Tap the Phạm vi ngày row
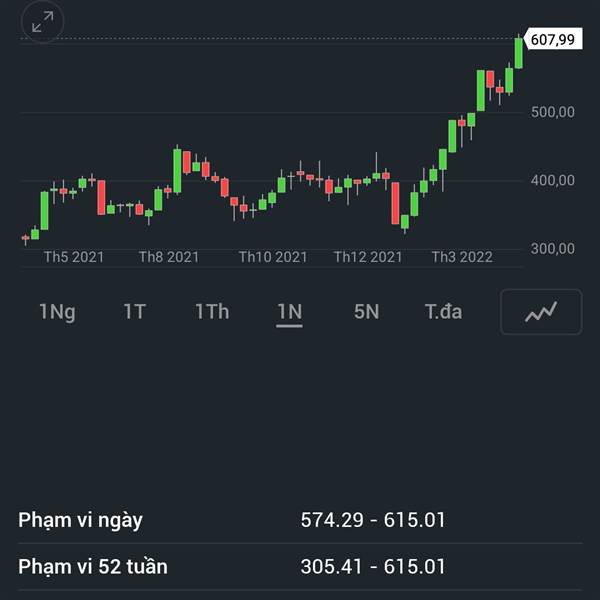This screenshot has height=600, width=600. (x=300, y=520)
